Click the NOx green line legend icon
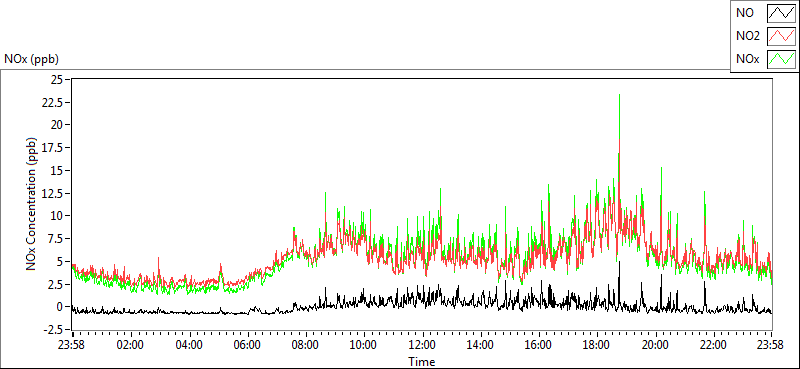Image resolution: width=800 pixels, height=369 pixels. (781, 59)
